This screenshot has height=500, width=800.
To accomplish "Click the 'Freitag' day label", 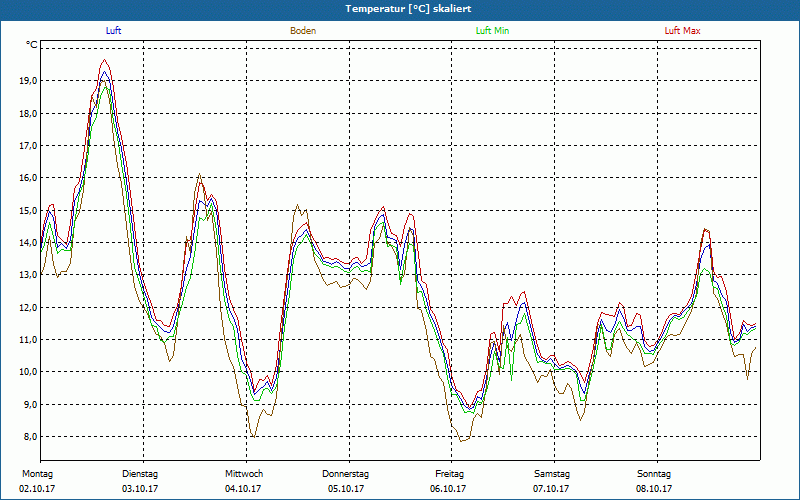I will coord(449,474).
